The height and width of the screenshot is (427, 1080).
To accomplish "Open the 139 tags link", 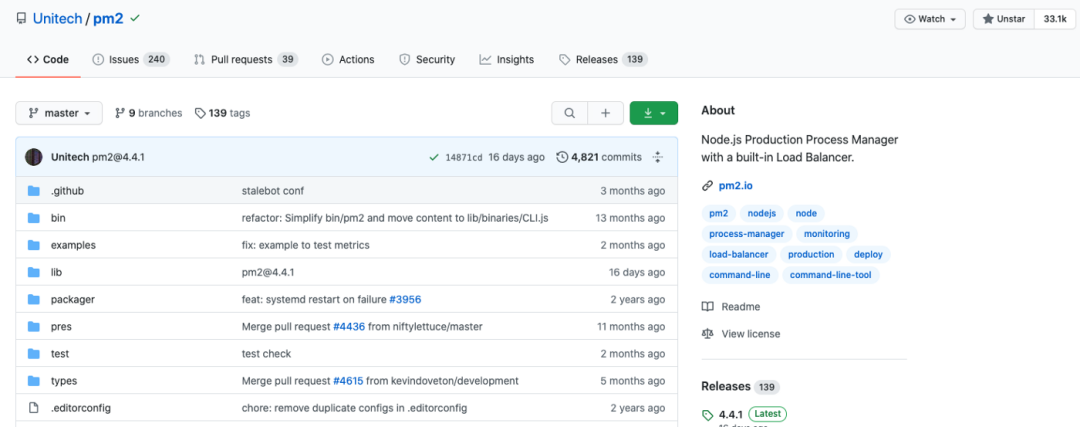I will tap(222, 113).
